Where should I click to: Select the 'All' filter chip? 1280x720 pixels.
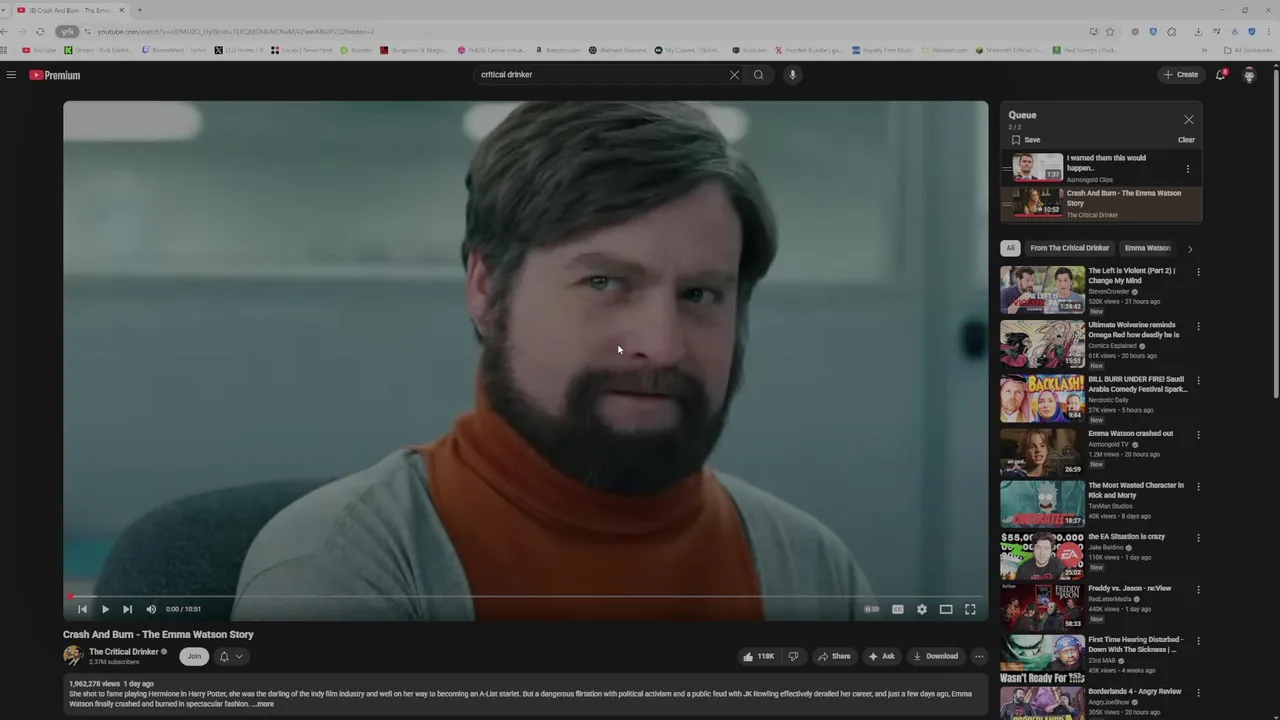(1010, 248)
